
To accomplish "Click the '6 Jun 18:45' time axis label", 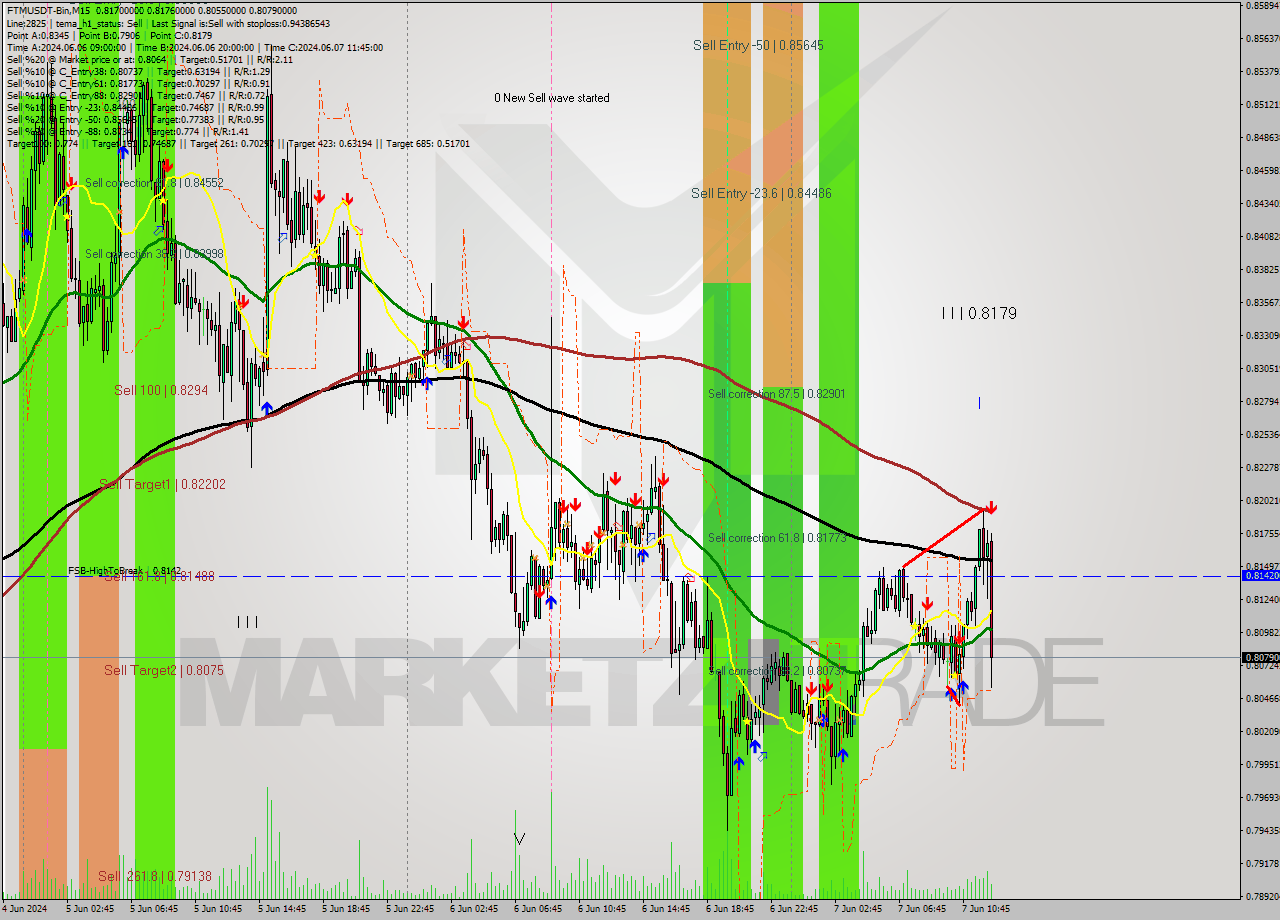I will click(x=731, y=909).
